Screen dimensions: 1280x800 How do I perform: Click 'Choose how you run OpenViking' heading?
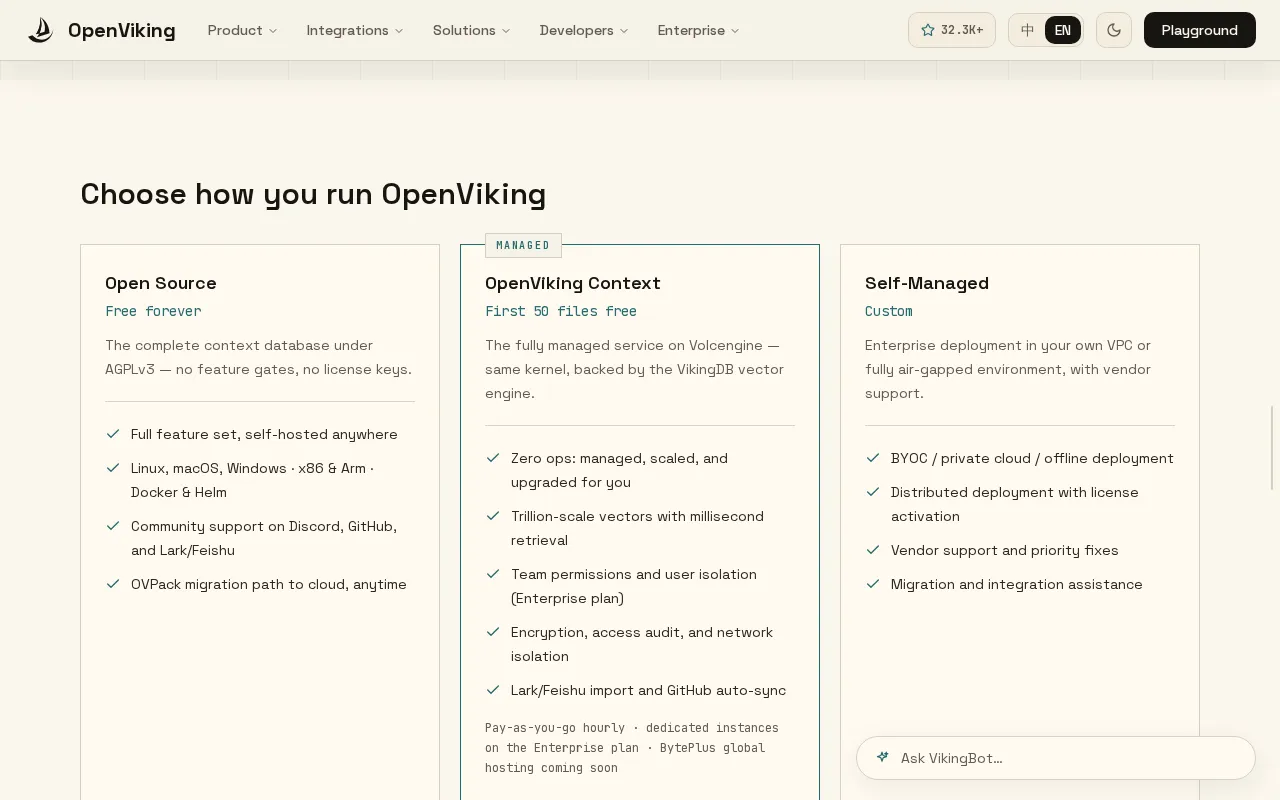click(x=313, y=194)
